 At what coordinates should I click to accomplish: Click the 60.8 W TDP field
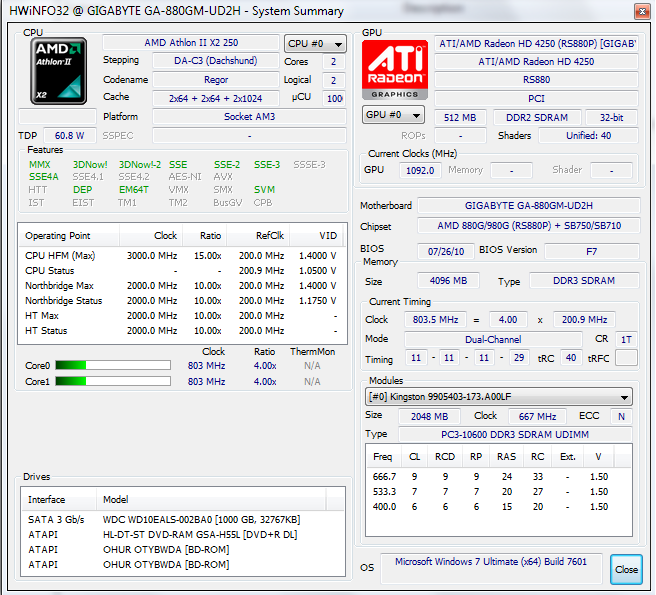click(x=69, y=136)
